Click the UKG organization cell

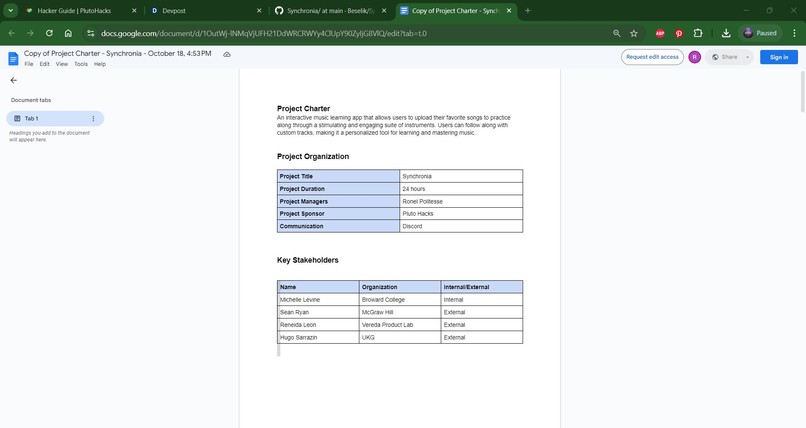point(400,338)
